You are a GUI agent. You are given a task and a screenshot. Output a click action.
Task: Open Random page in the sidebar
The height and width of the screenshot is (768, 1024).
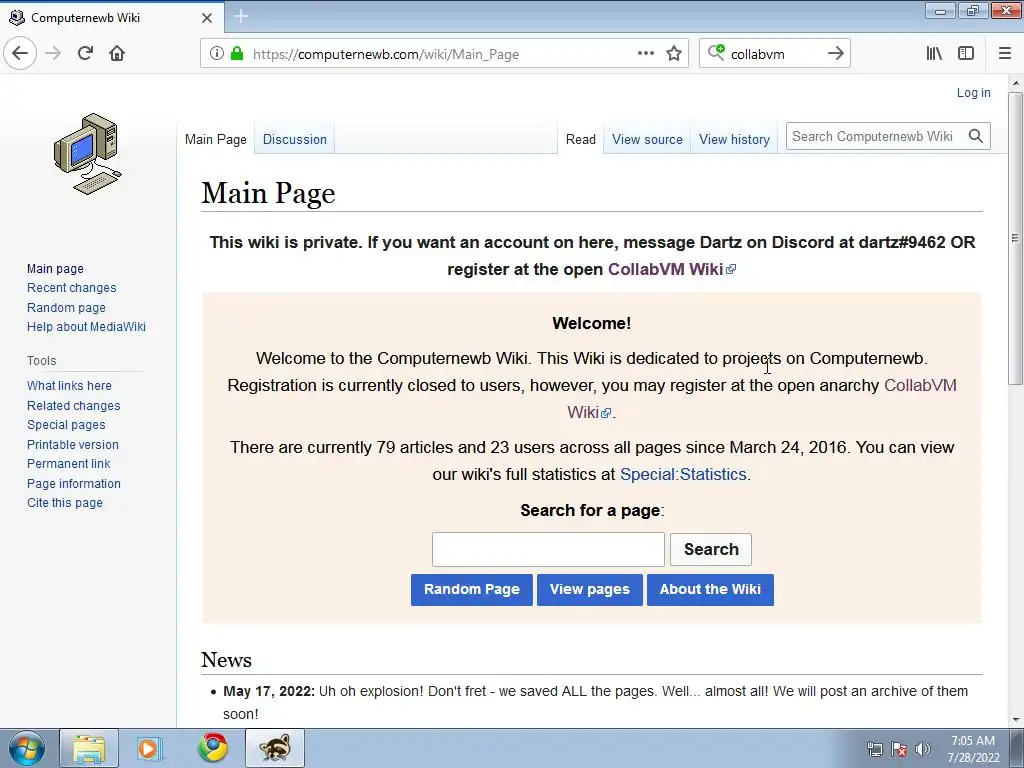pyautogui.click(x=66, y=308)
